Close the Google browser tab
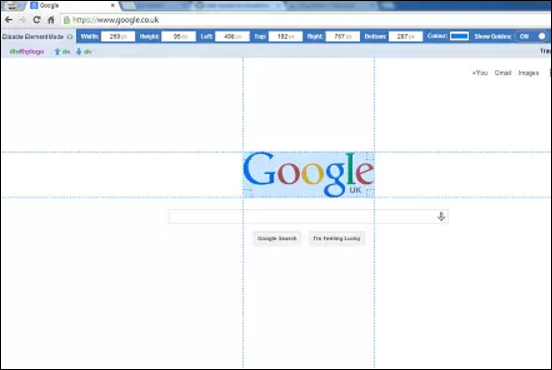Screen dimensions: 552x370 pyautogui.click(x=113, y=5)
